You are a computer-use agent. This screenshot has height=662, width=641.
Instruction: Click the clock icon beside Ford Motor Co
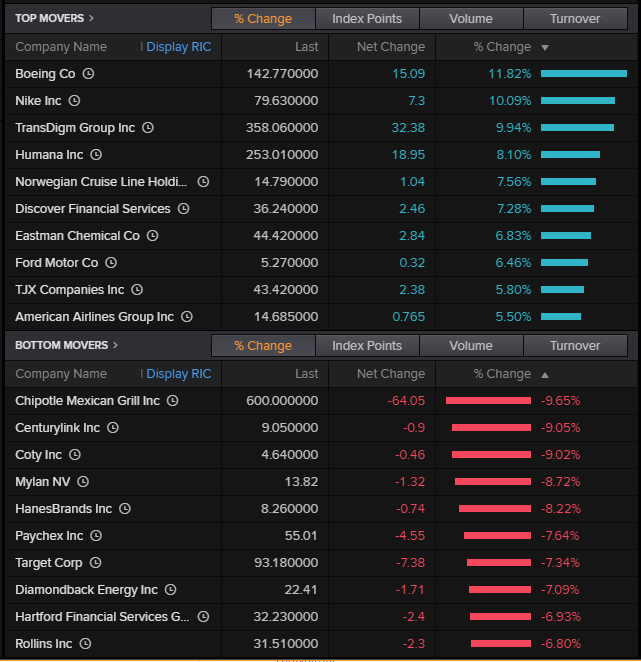111,263
